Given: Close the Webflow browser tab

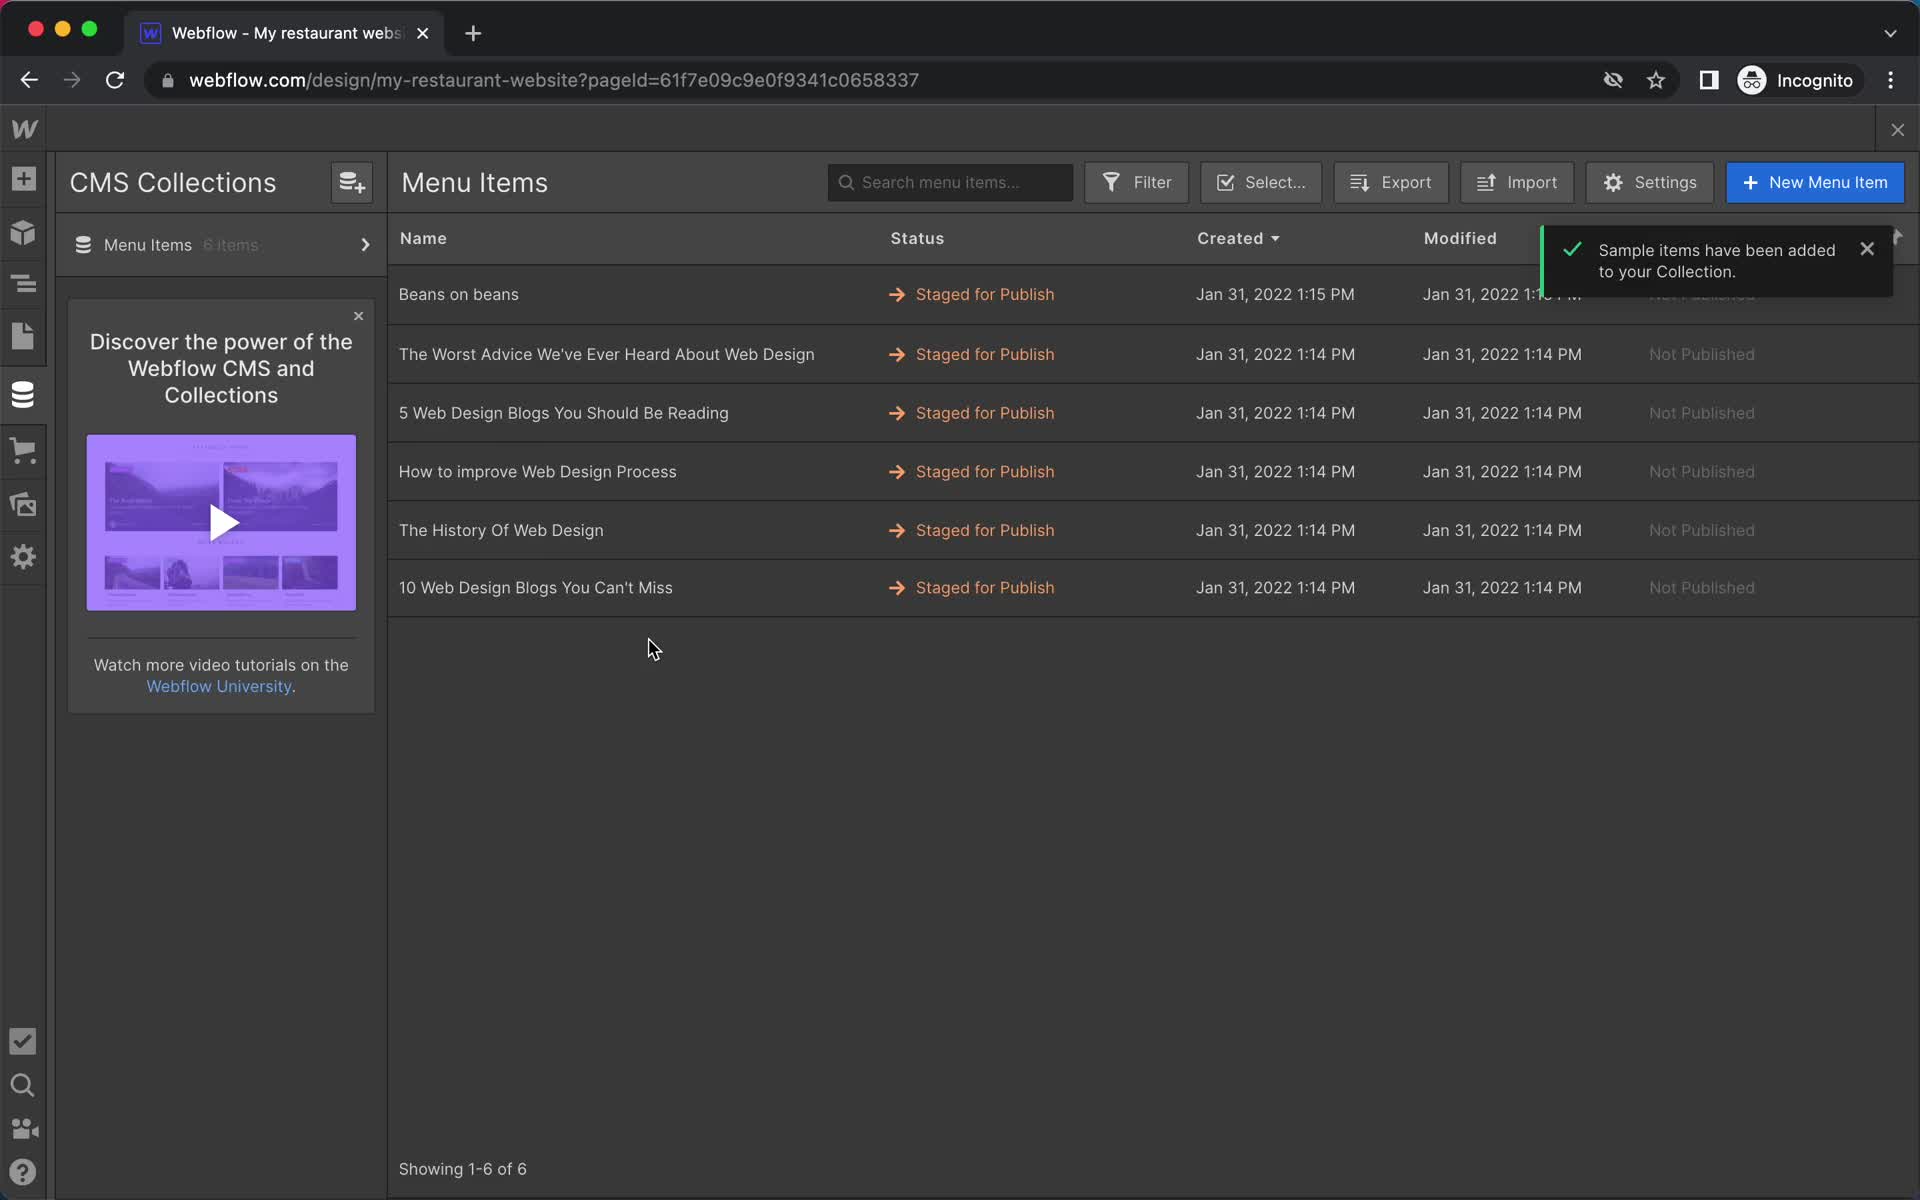Looking at the screenshot, I should (x=423, y=33).
